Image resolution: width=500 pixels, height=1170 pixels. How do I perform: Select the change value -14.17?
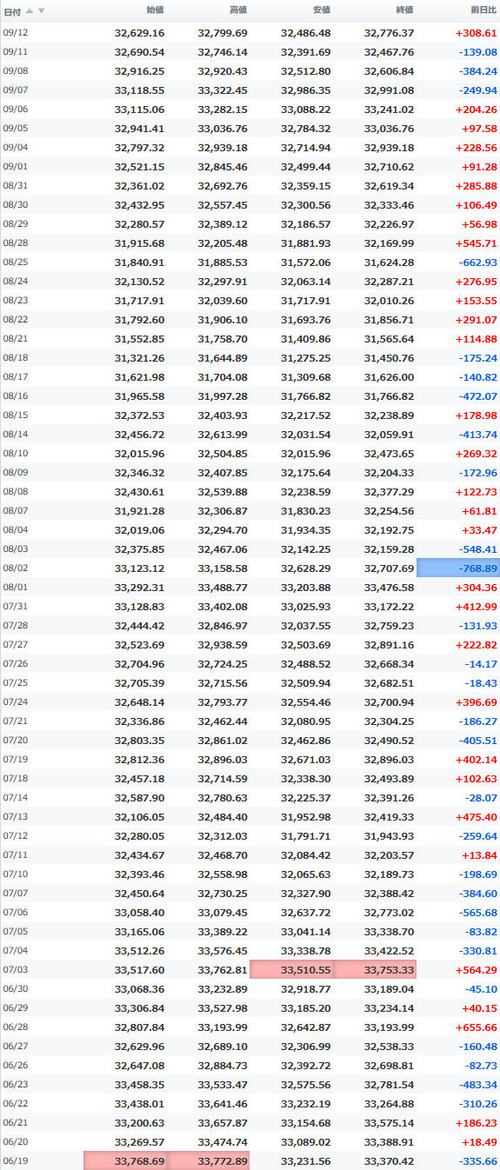tap(481, 664)
